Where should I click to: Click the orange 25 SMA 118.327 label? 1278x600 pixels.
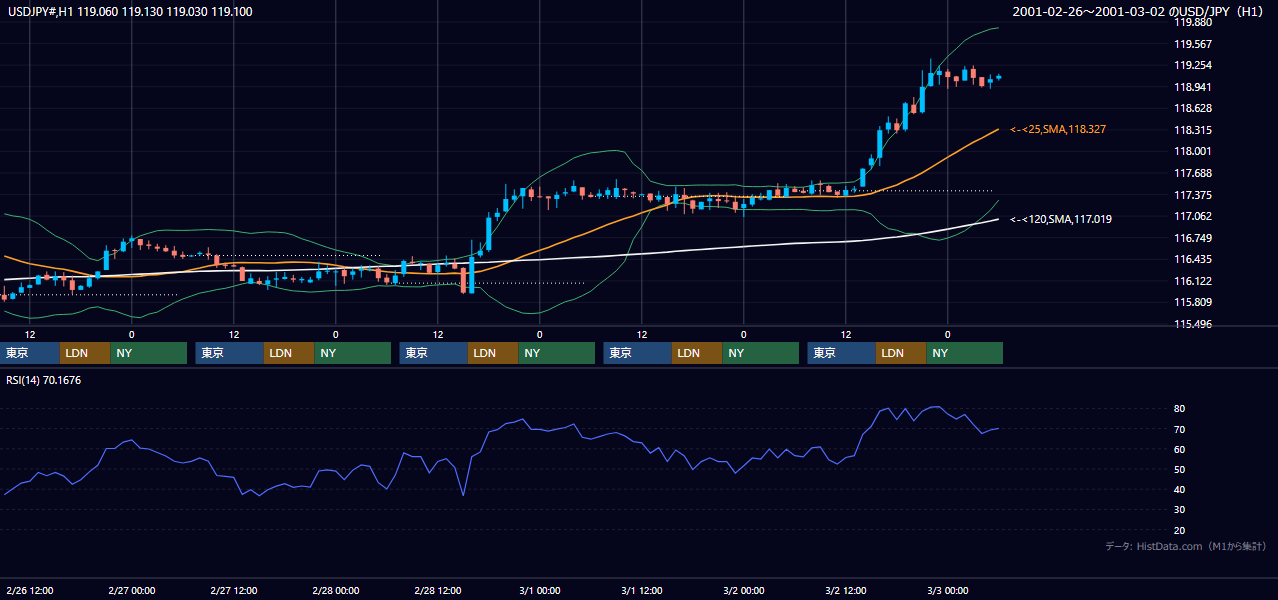(x=1058, y=130)
